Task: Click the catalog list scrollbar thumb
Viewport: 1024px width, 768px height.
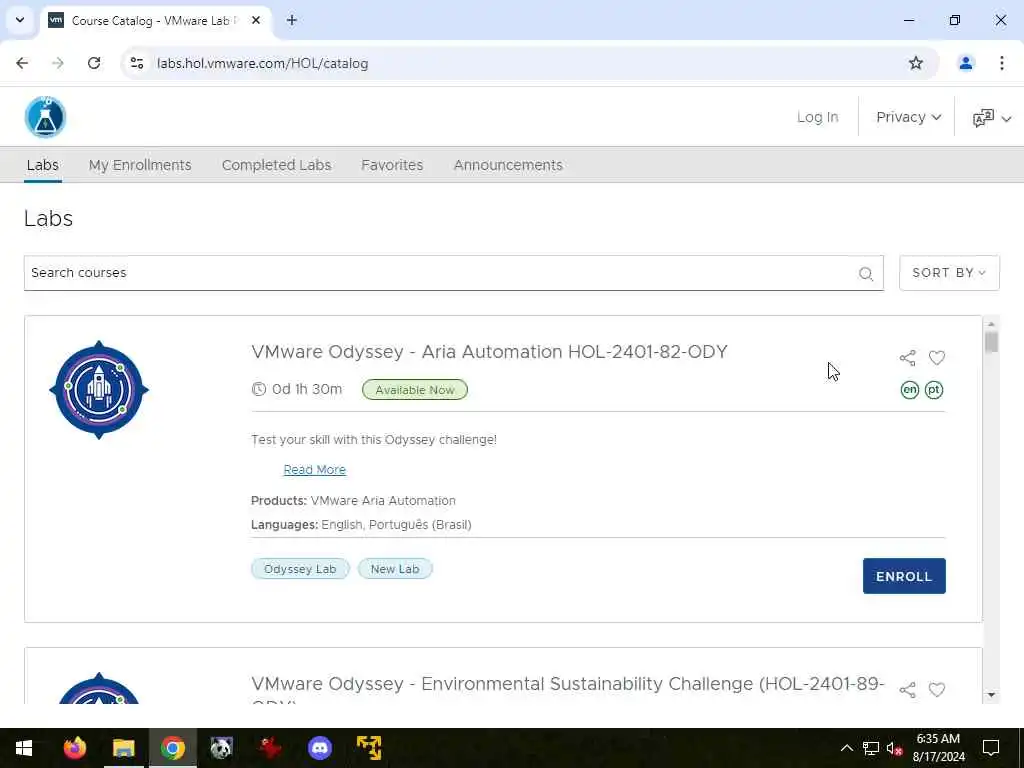Action: tap(991, 342)
